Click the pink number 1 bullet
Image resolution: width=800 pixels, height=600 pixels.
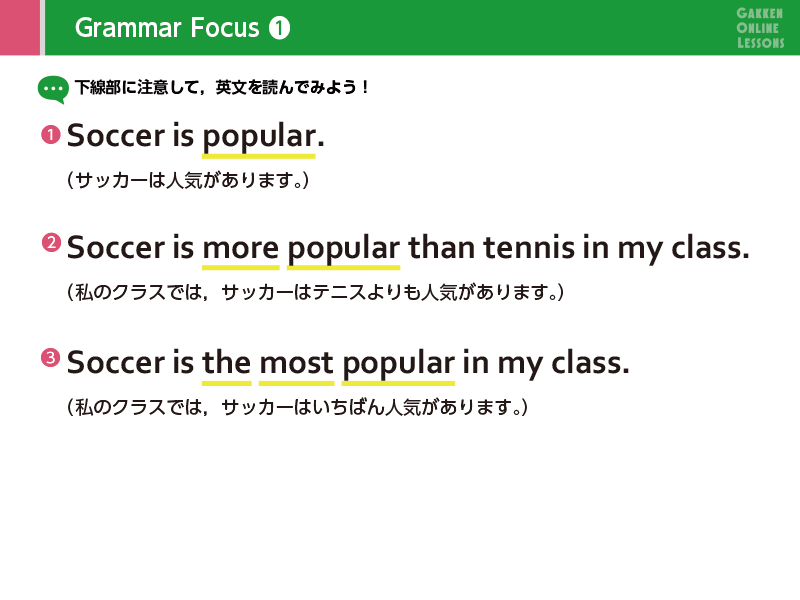click(x=51, y=135)
